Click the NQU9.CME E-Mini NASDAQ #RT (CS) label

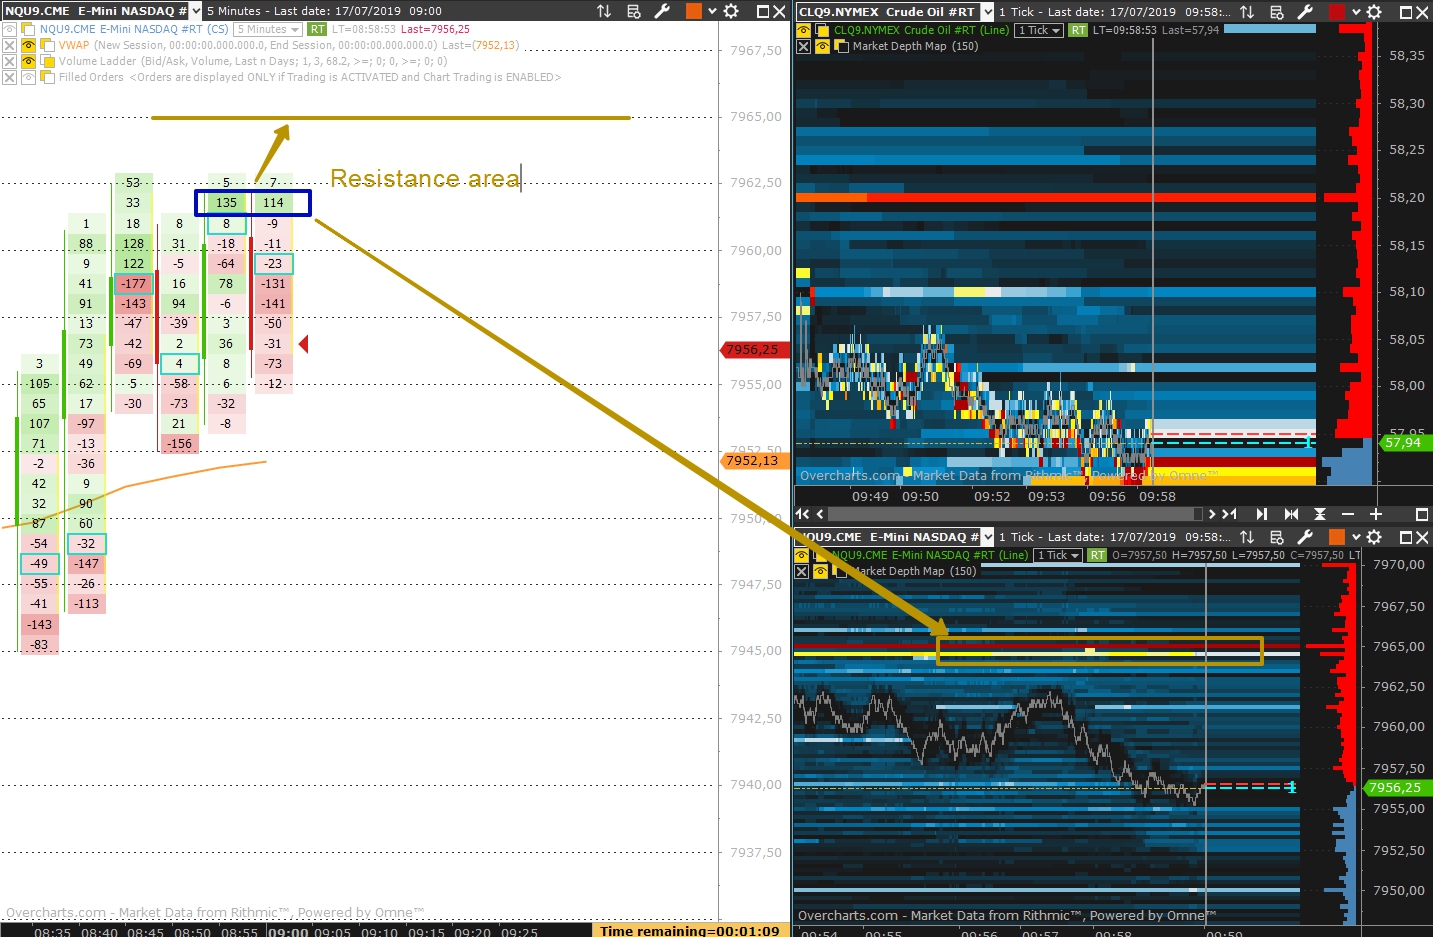click(134, 30)
